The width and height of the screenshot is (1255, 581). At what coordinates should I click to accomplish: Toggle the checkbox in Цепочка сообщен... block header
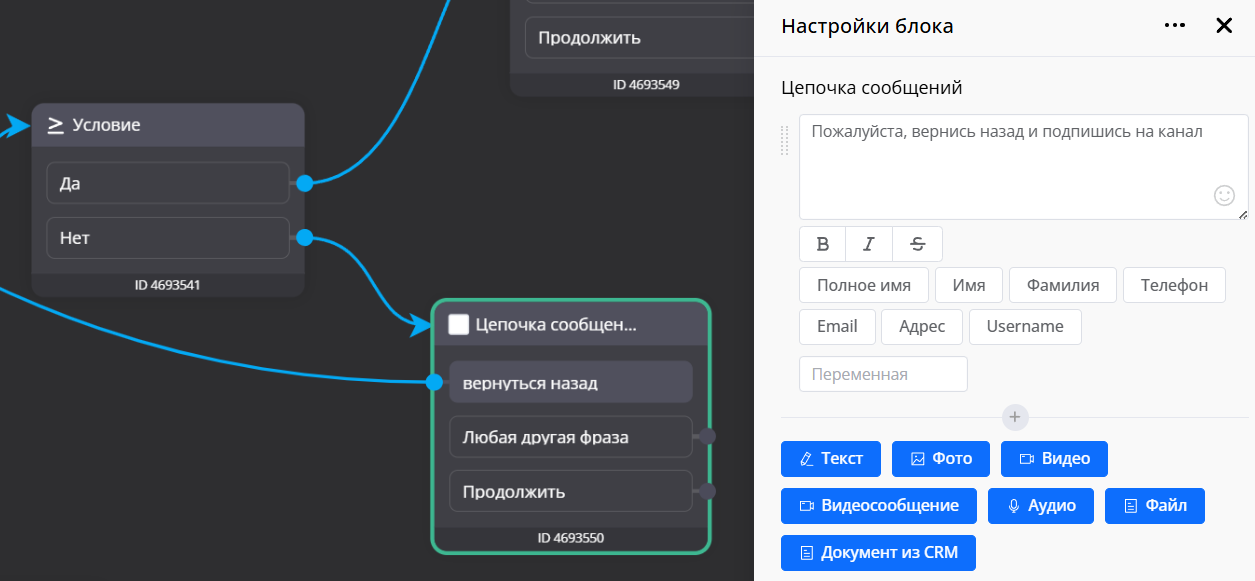[458, 324]
